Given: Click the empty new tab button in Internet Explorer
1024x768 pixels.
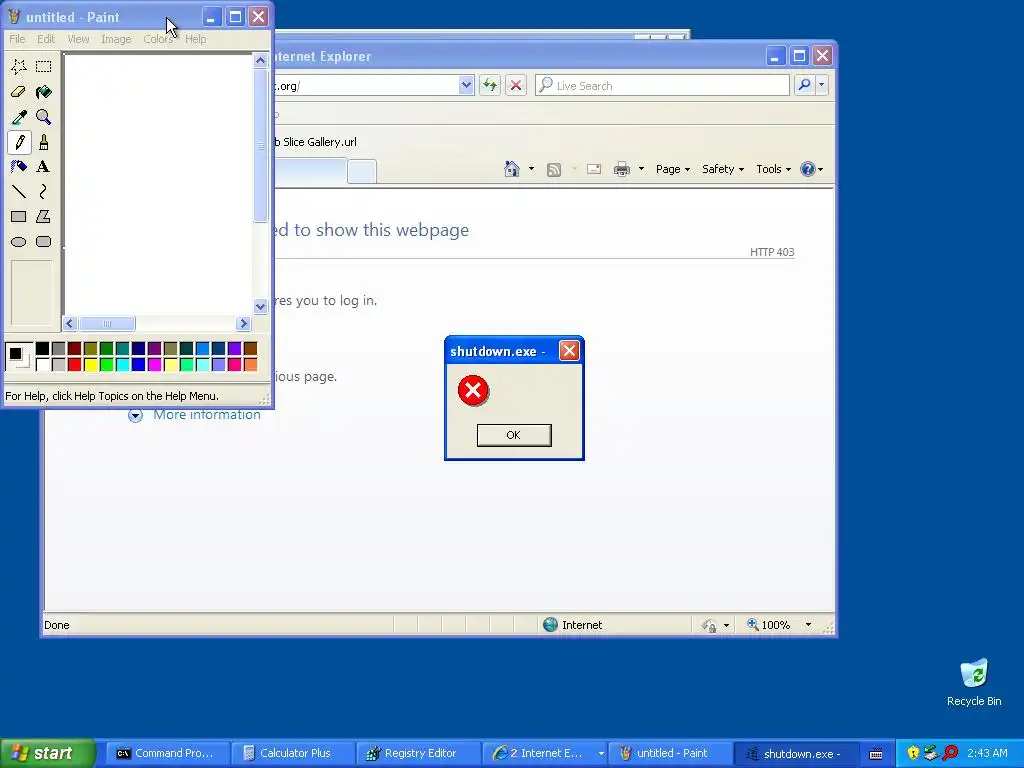Looking at the screenshot, I should (362, 171).
